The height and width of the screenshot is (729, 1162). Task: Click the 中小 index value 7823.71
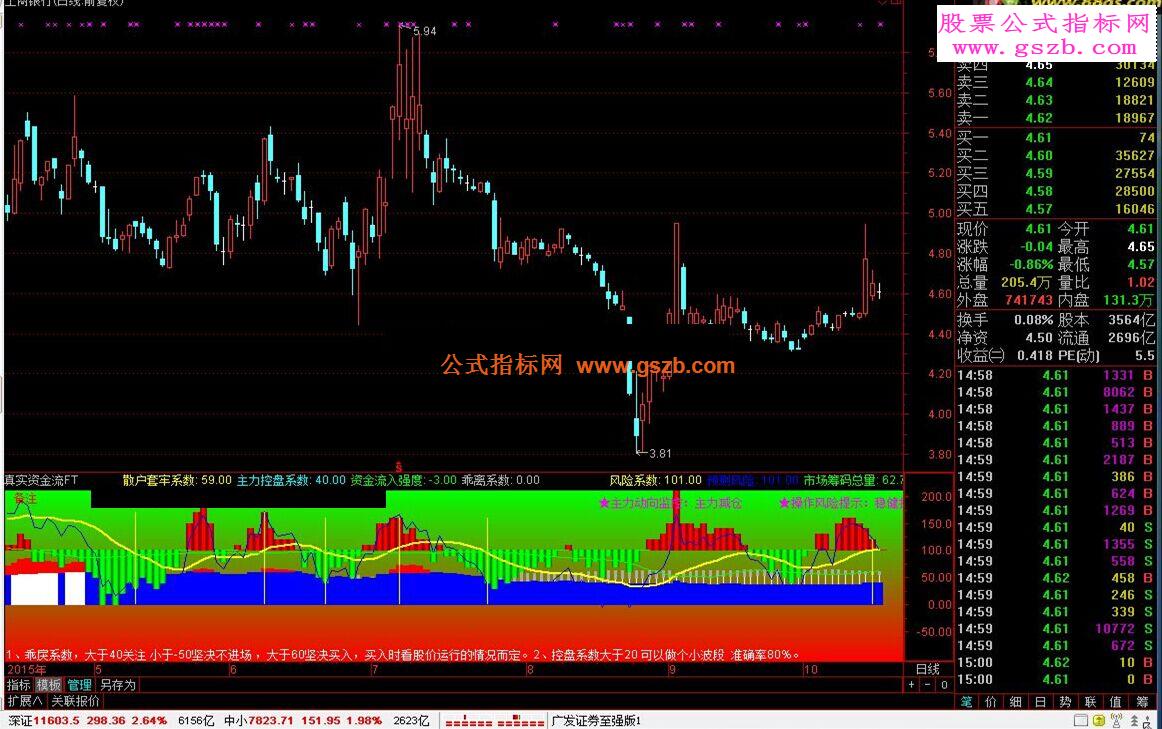point(271,720)
